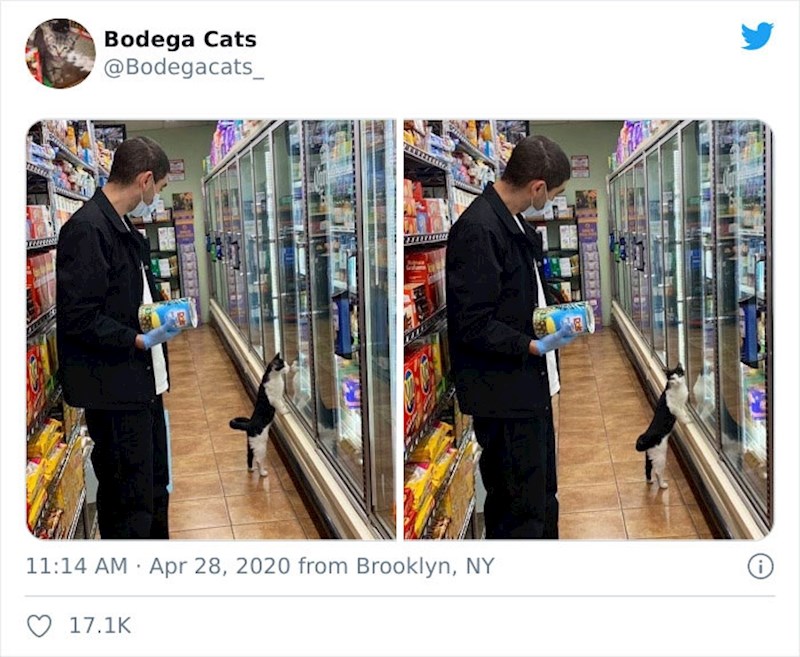
Task: Open second photo with cat looking sideways
Action: click(x=588, y=330)
